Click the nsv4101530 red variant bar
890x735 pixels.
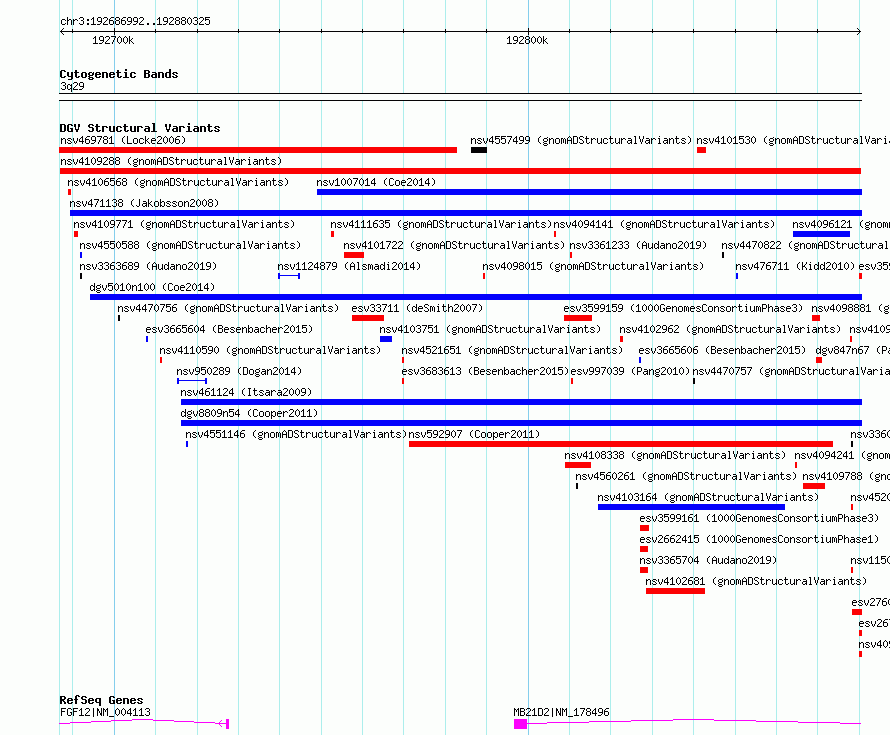coord(702,150)
